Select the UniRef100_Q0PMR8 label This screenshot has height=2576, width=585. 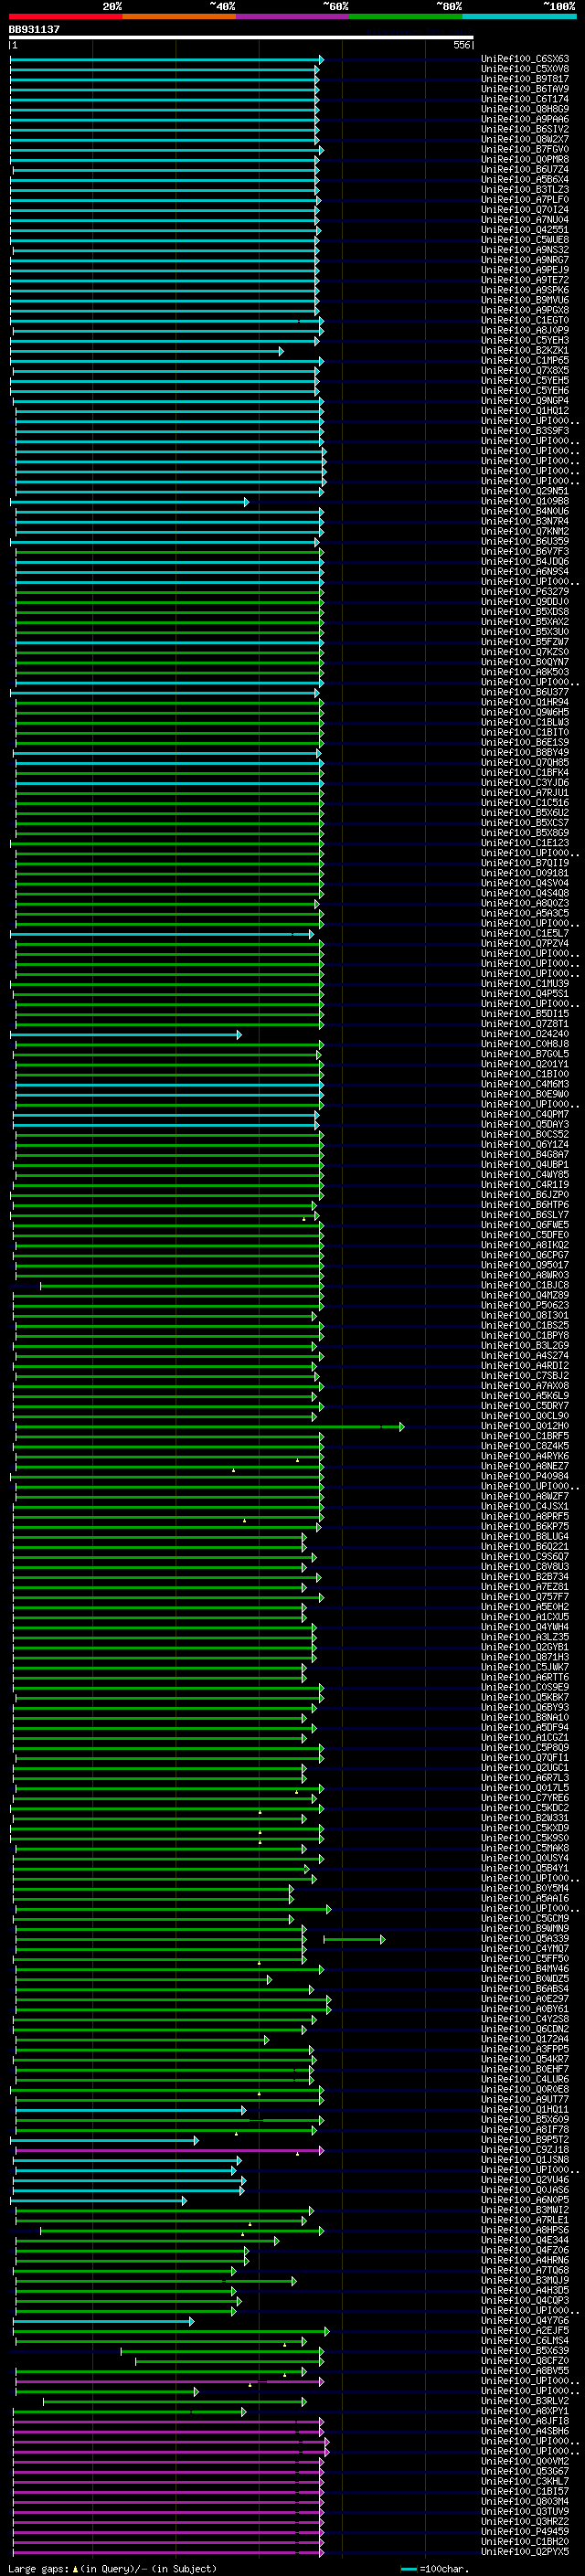click(x=525, y=159)
